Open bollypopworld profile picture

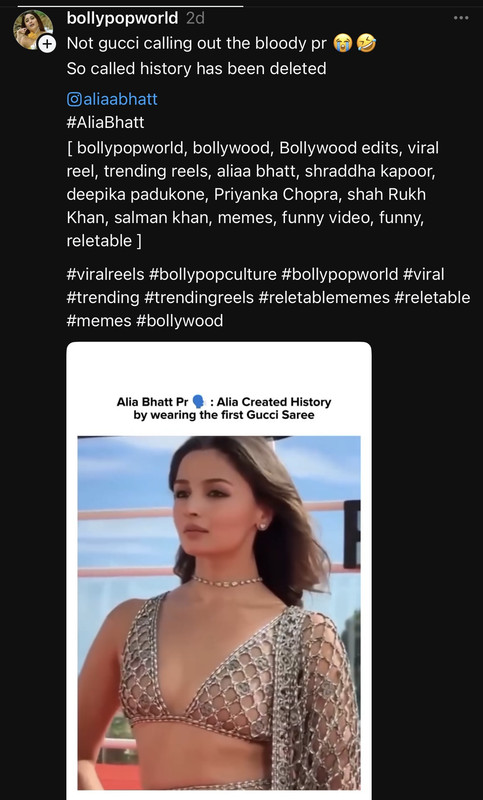pyautogui.click(x=33, y=30)
